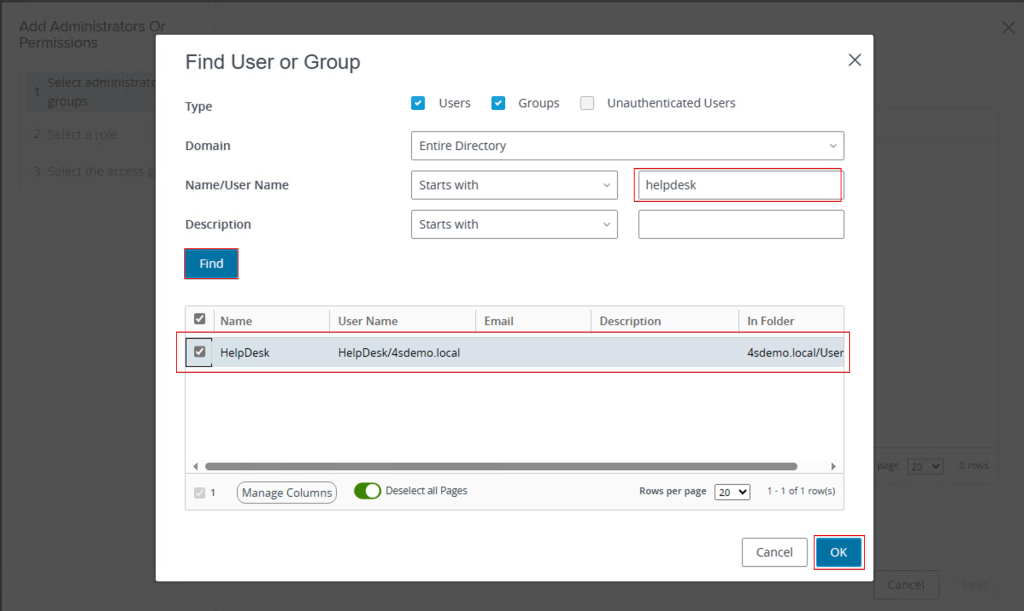This screenshot has height=611, width=1024.
Task: Uncheck the Users type checkbox
Action: (418, 103)
